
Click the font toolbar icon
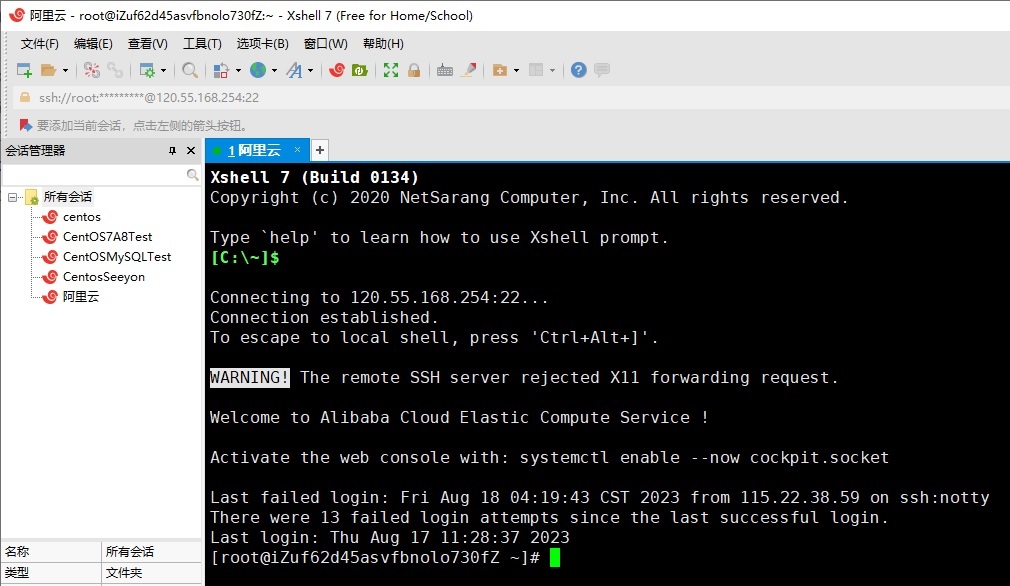click(x=294, y=70)
